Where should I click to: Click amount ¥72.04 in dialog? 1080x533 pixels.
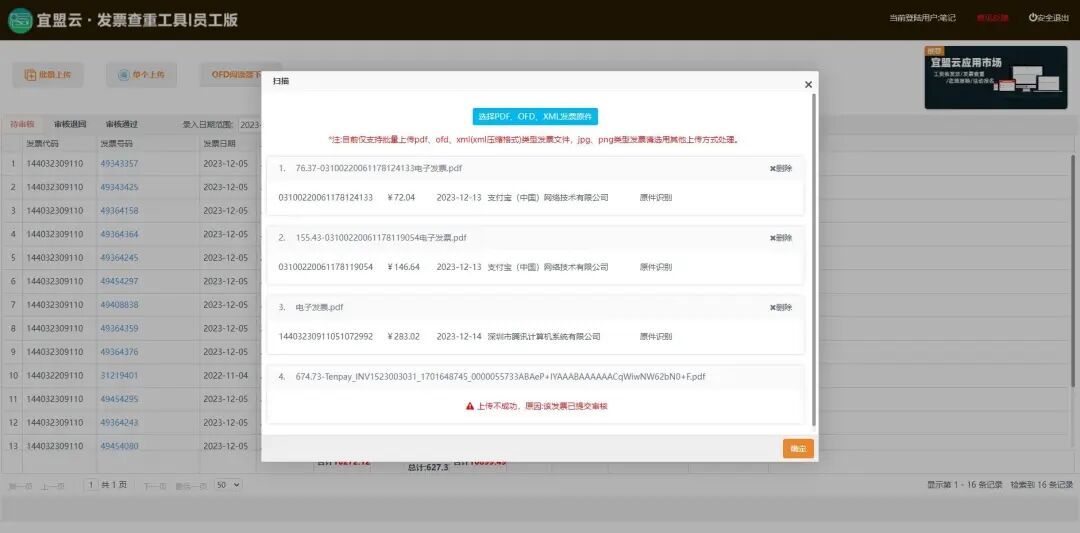click(402, 198)
